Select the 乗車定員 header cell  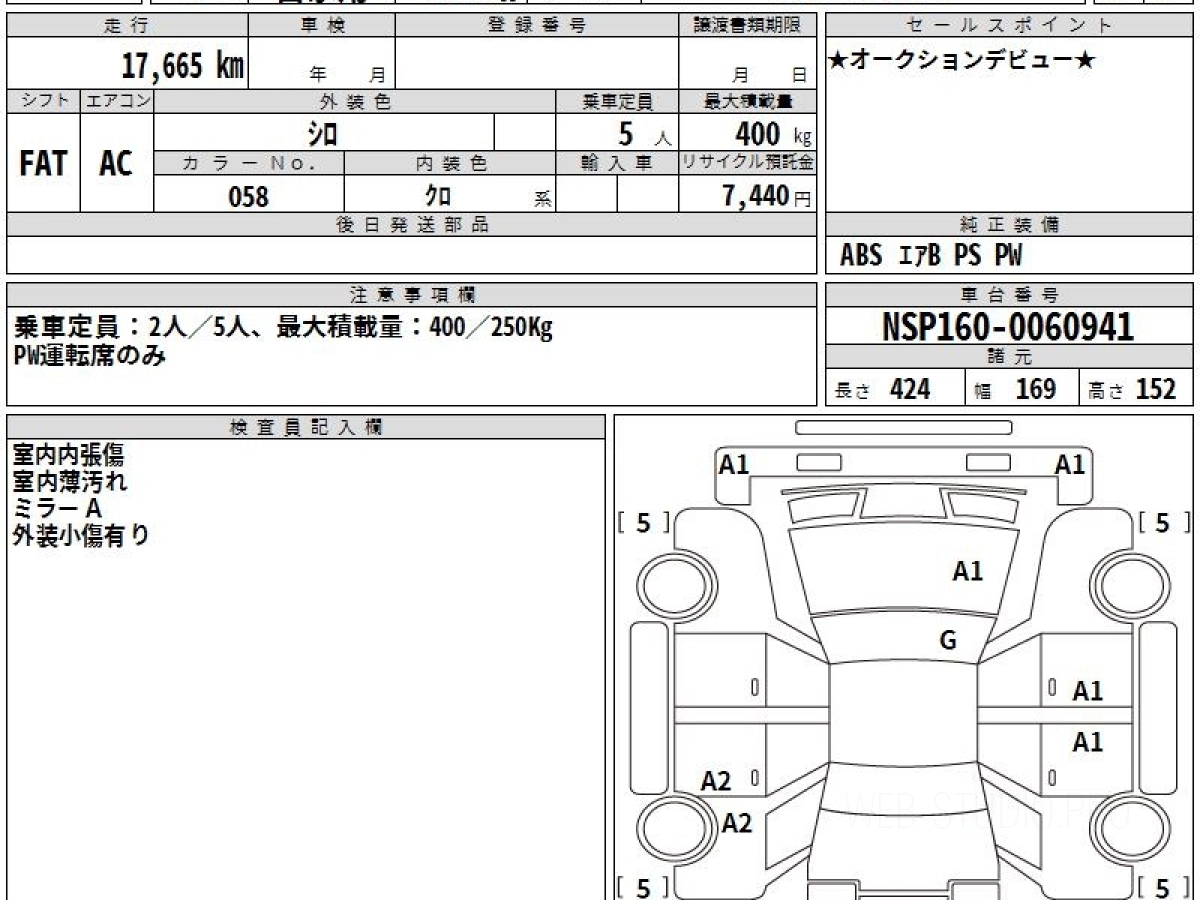pos(618,101)
